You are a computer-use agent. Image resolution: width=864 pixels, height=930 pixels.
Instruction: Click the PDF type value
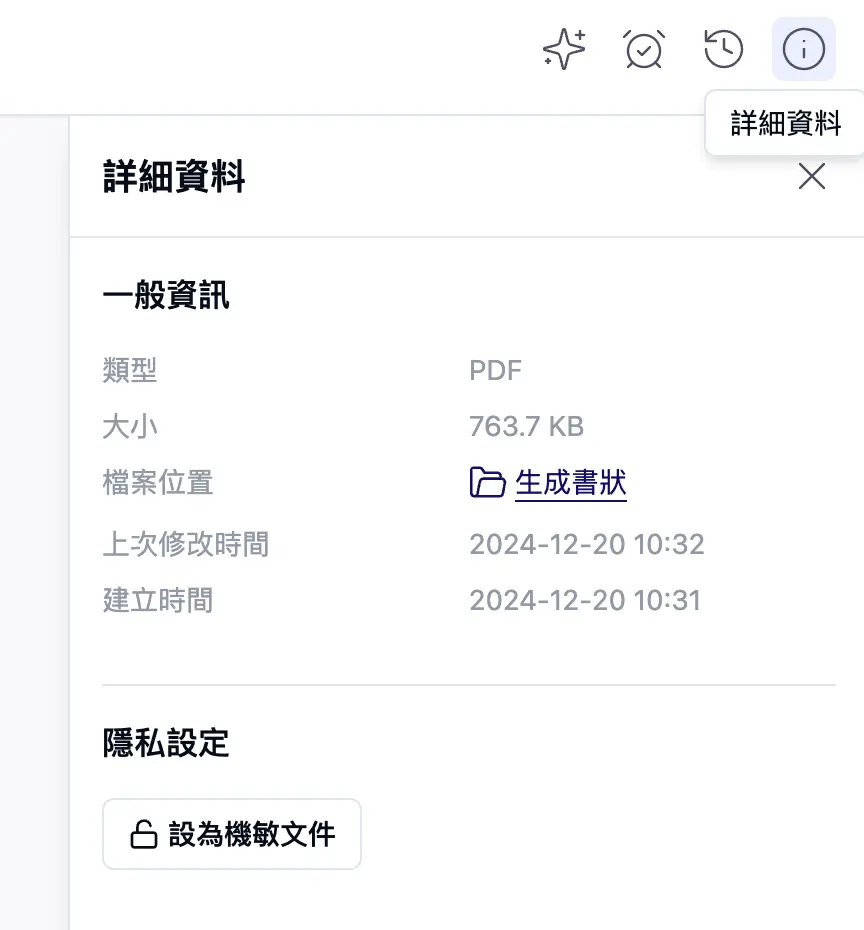[x=495, y=370]
